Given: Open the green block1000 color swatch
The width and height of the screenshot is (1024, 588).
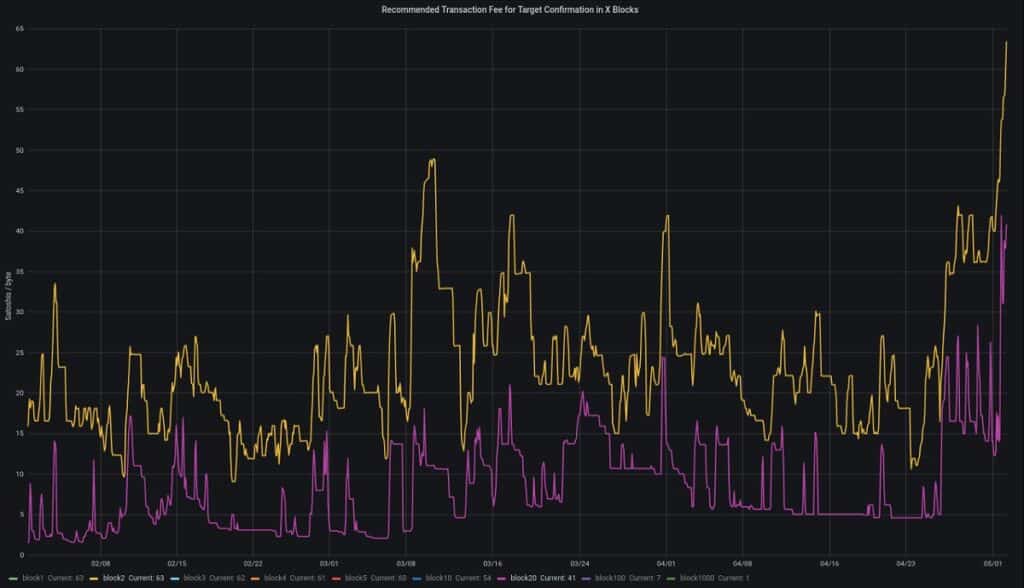Looking at the screenshot, I should pyautogui.click(x=671, y=579).
